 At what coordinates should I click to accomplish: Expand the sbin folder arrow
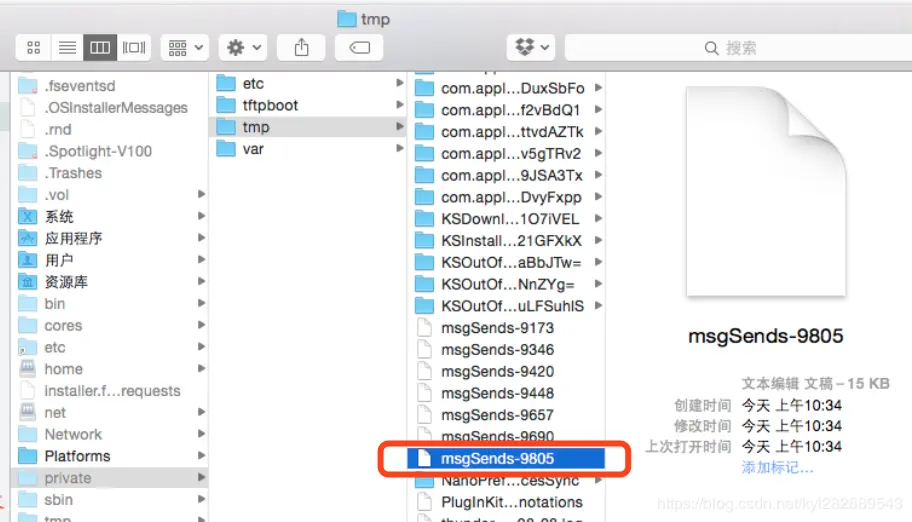(x=201, y=499)
